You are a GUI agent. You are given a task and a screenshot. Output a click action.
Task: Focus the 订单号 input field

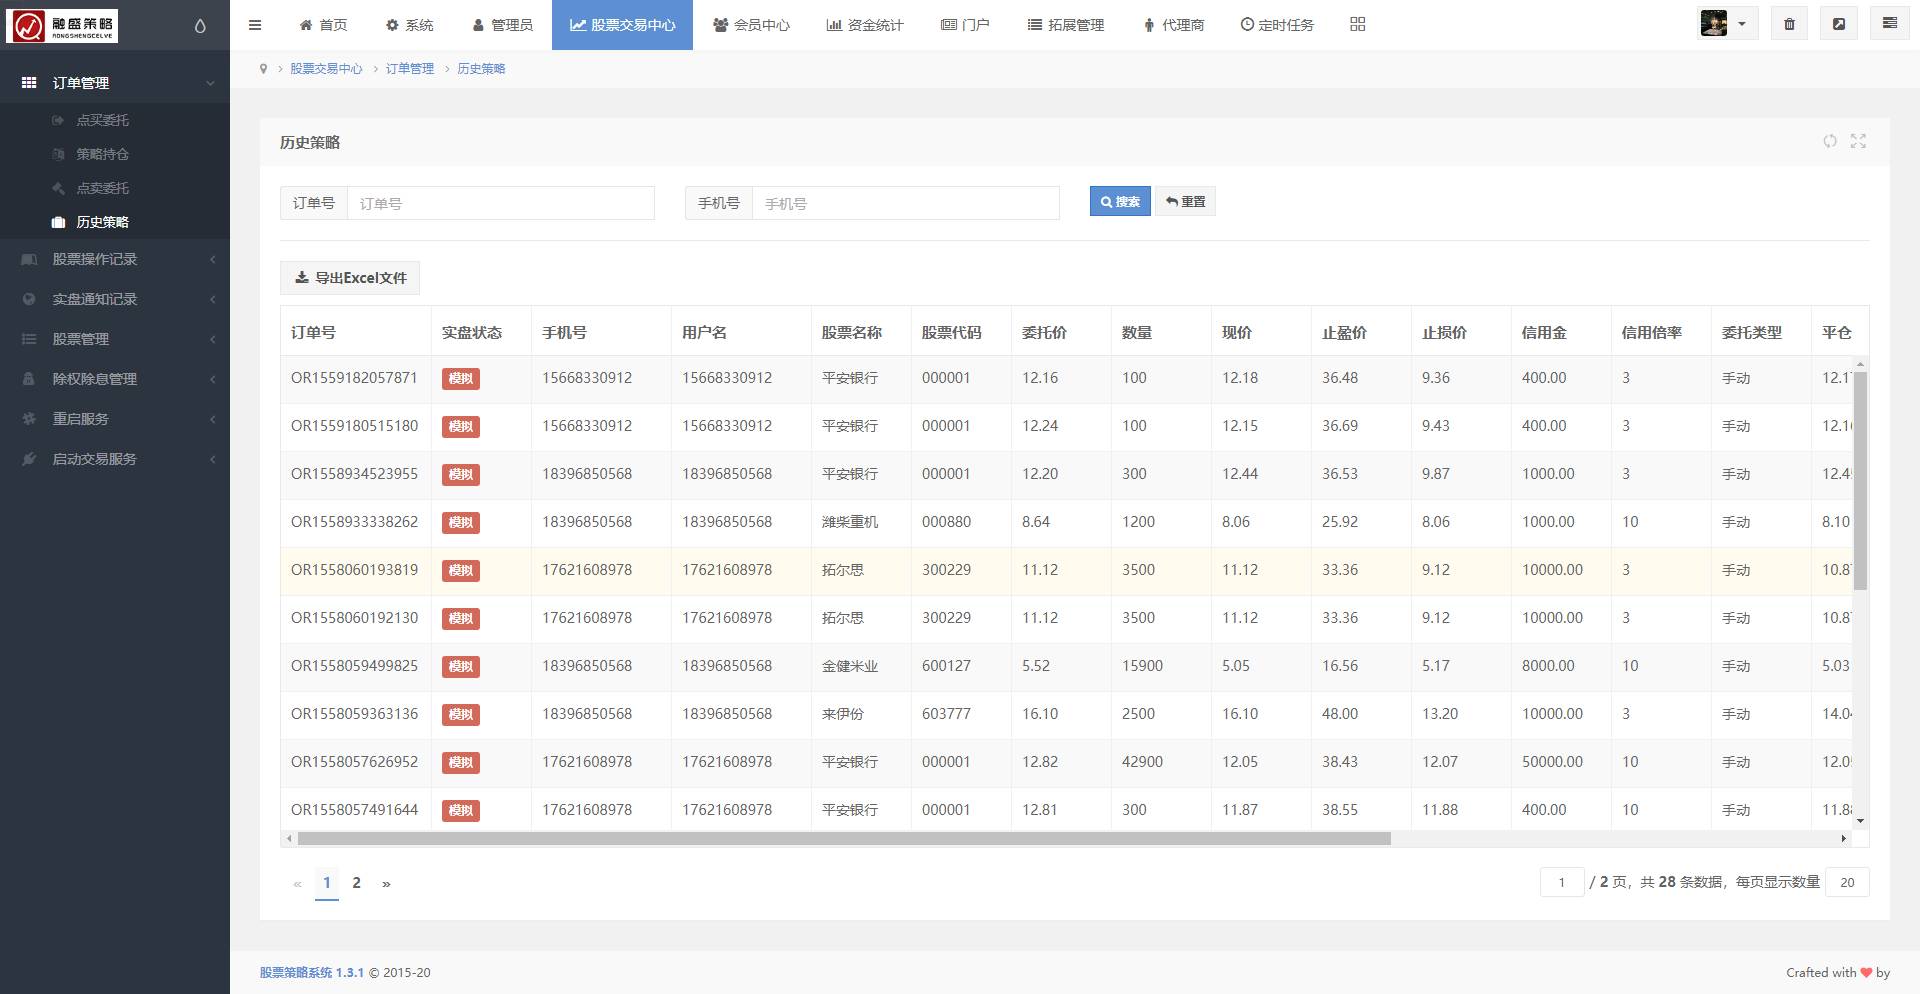tap(500, 203)
